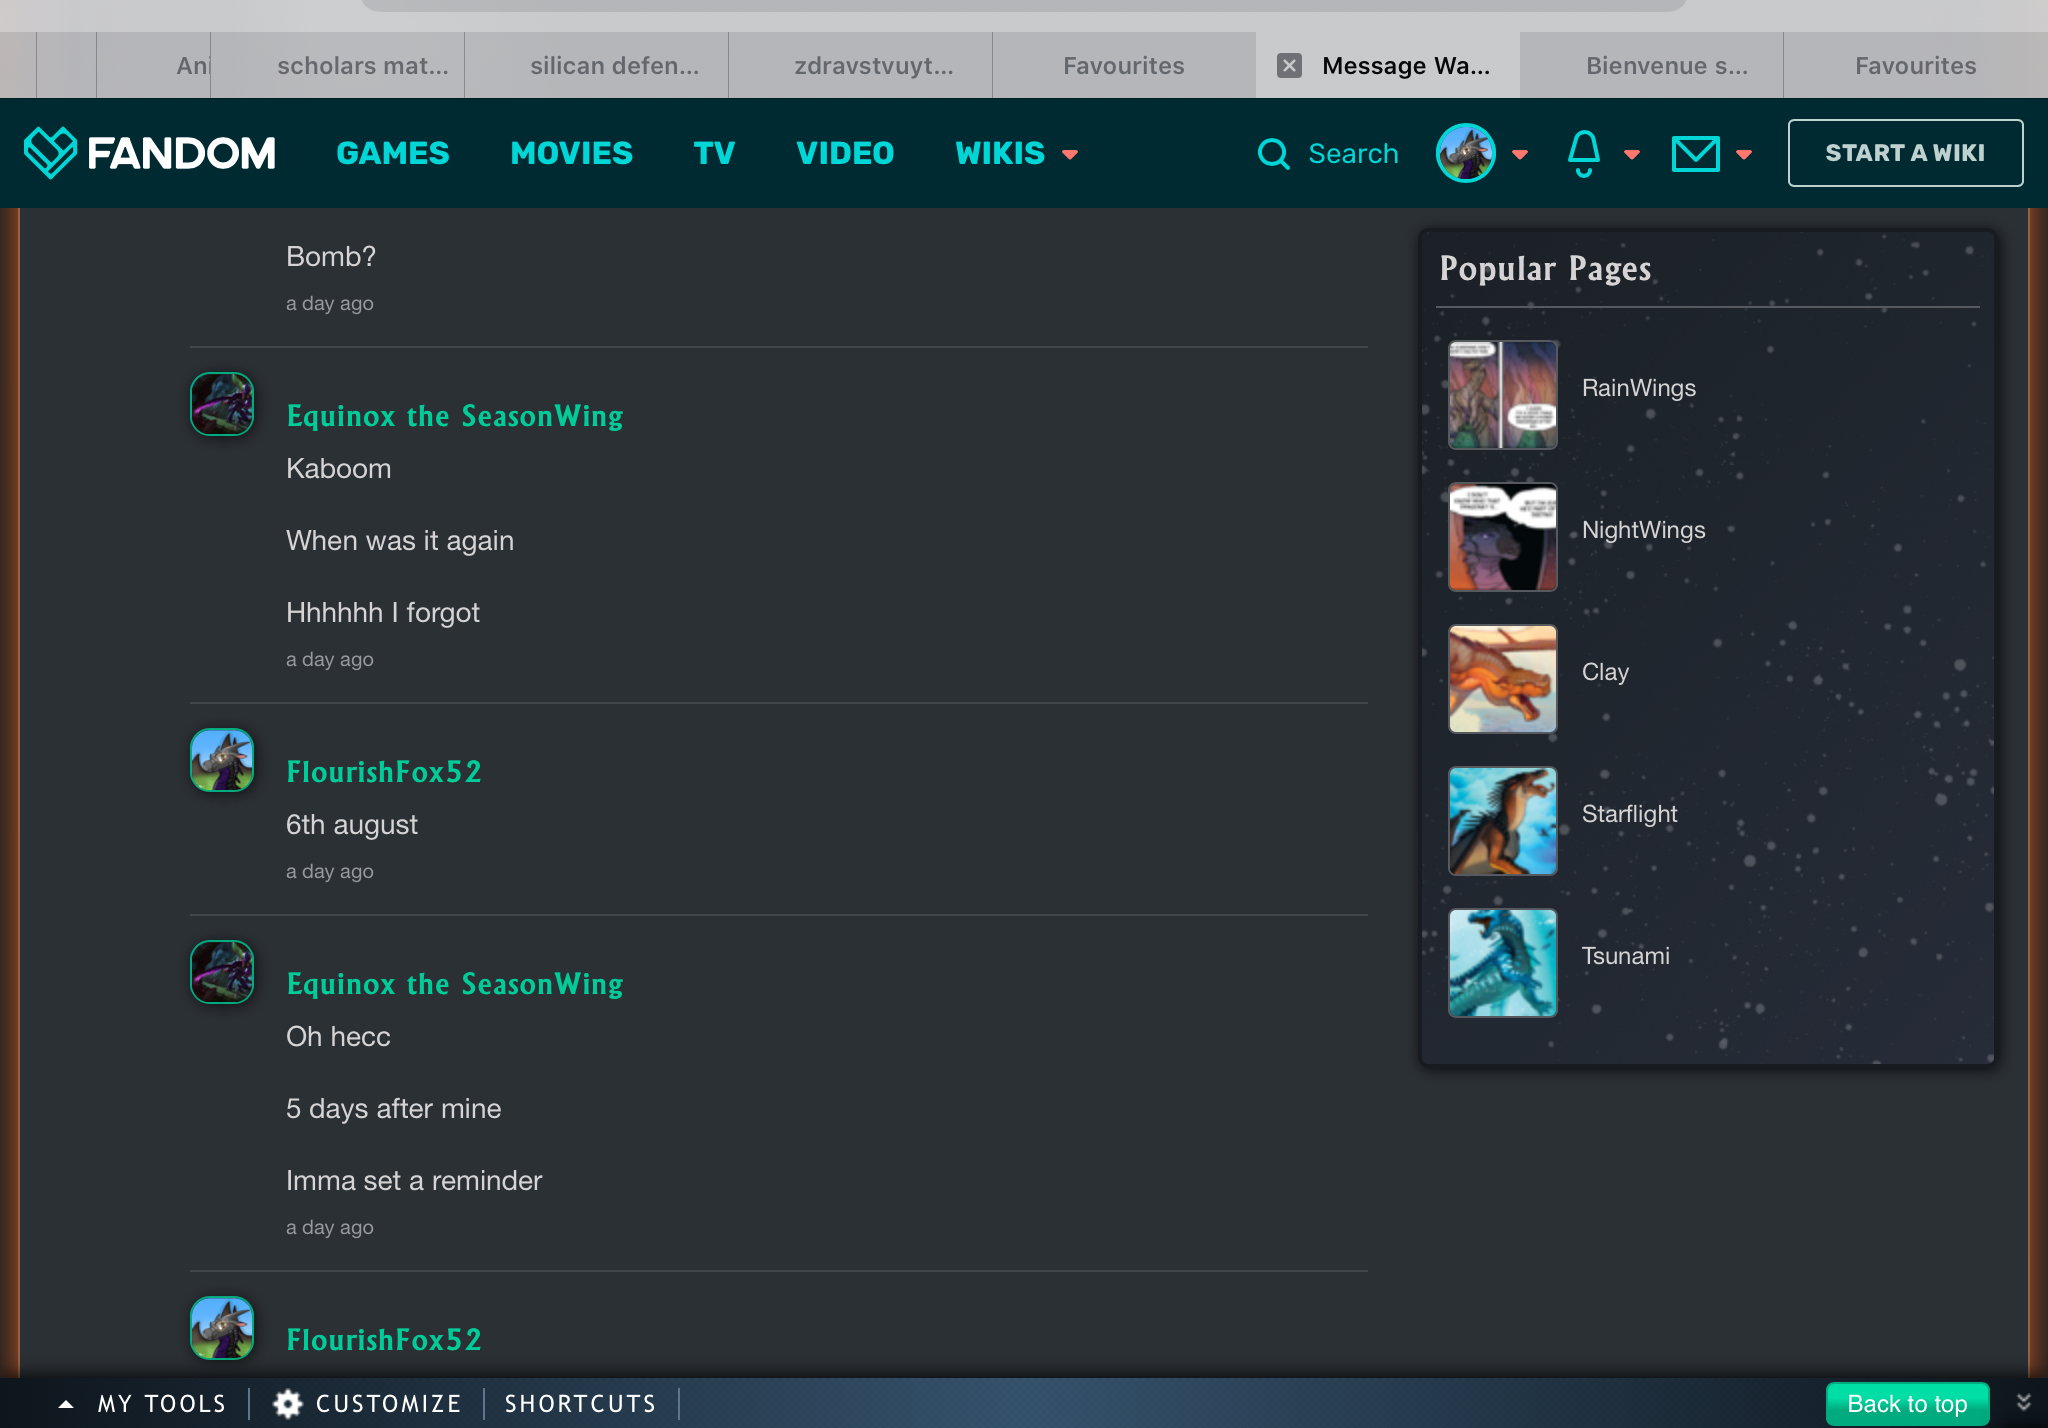Expand the user account dropdown arrow
Screen dimensions: 2048x1428
(1520, 154)
